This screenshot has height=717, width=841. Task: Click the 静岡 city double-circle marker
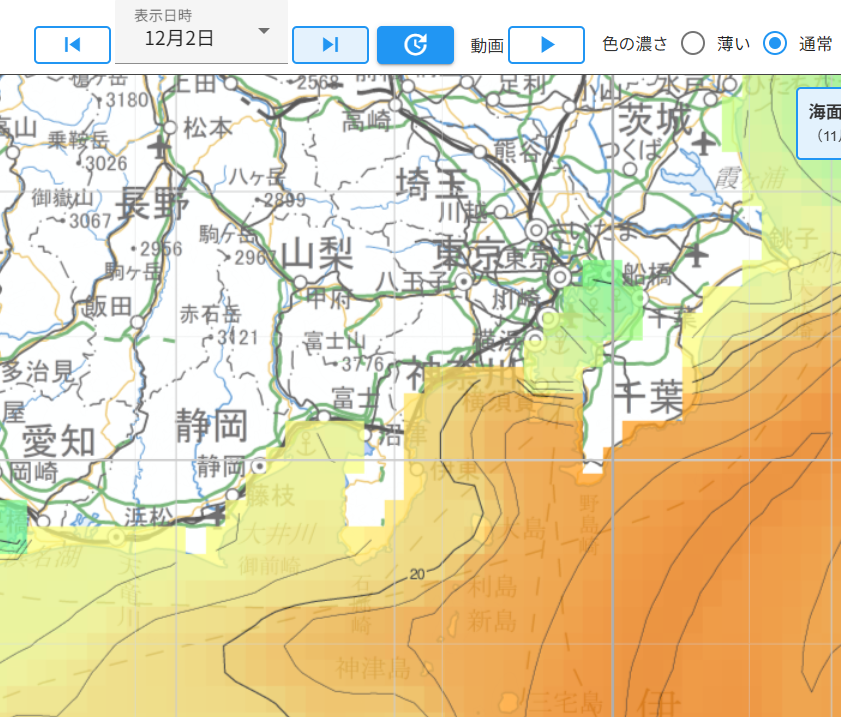tap(259, 465)
